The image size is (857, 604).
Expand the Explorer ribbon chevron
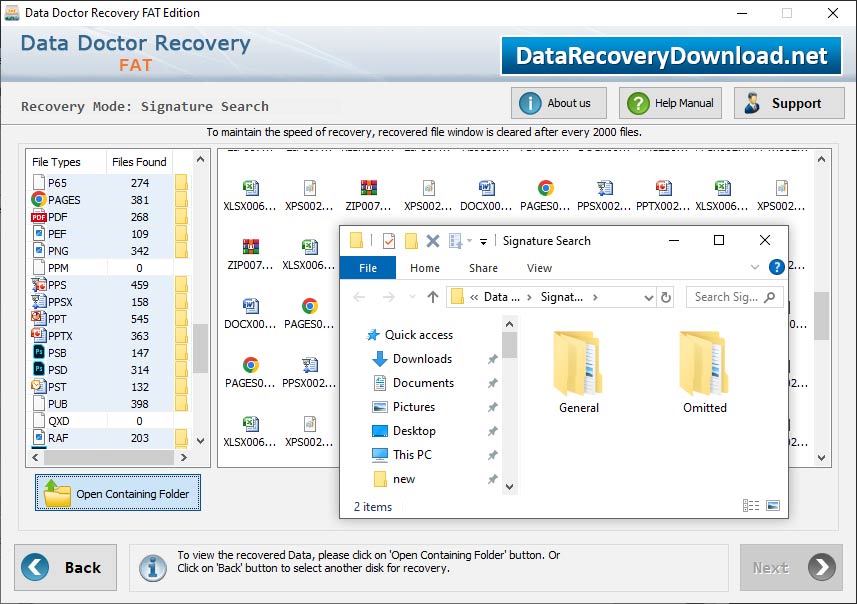pos(755,267)
